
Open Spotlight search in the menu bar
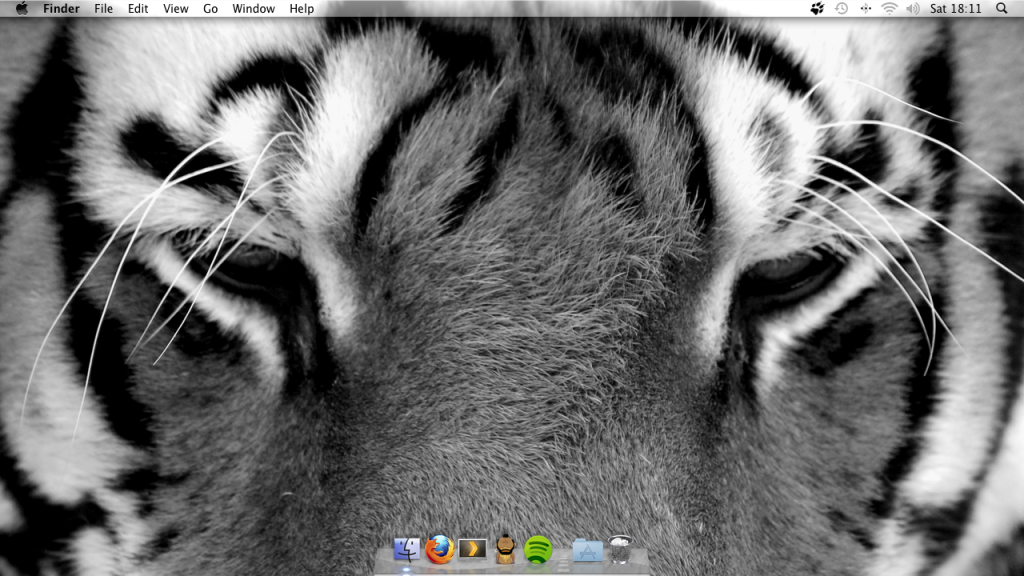[1003, 8]
